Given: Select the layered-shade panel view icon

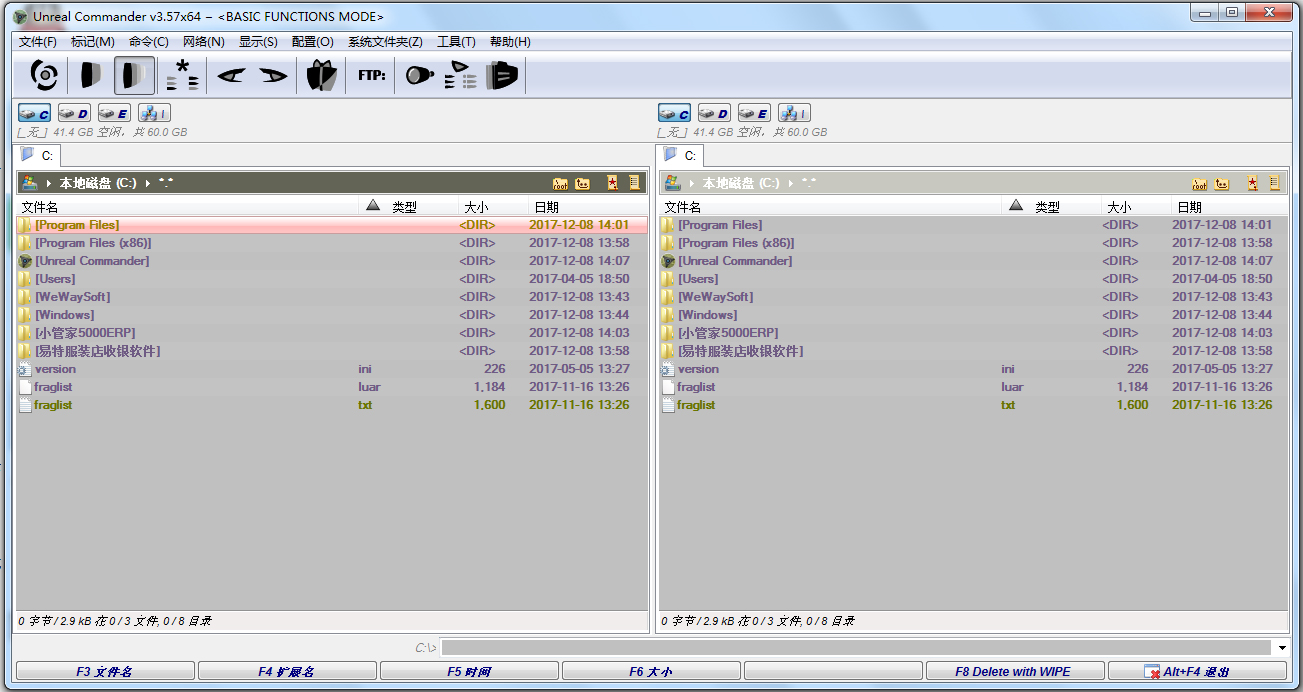Looking at the screenshot, I should point(133,75).
